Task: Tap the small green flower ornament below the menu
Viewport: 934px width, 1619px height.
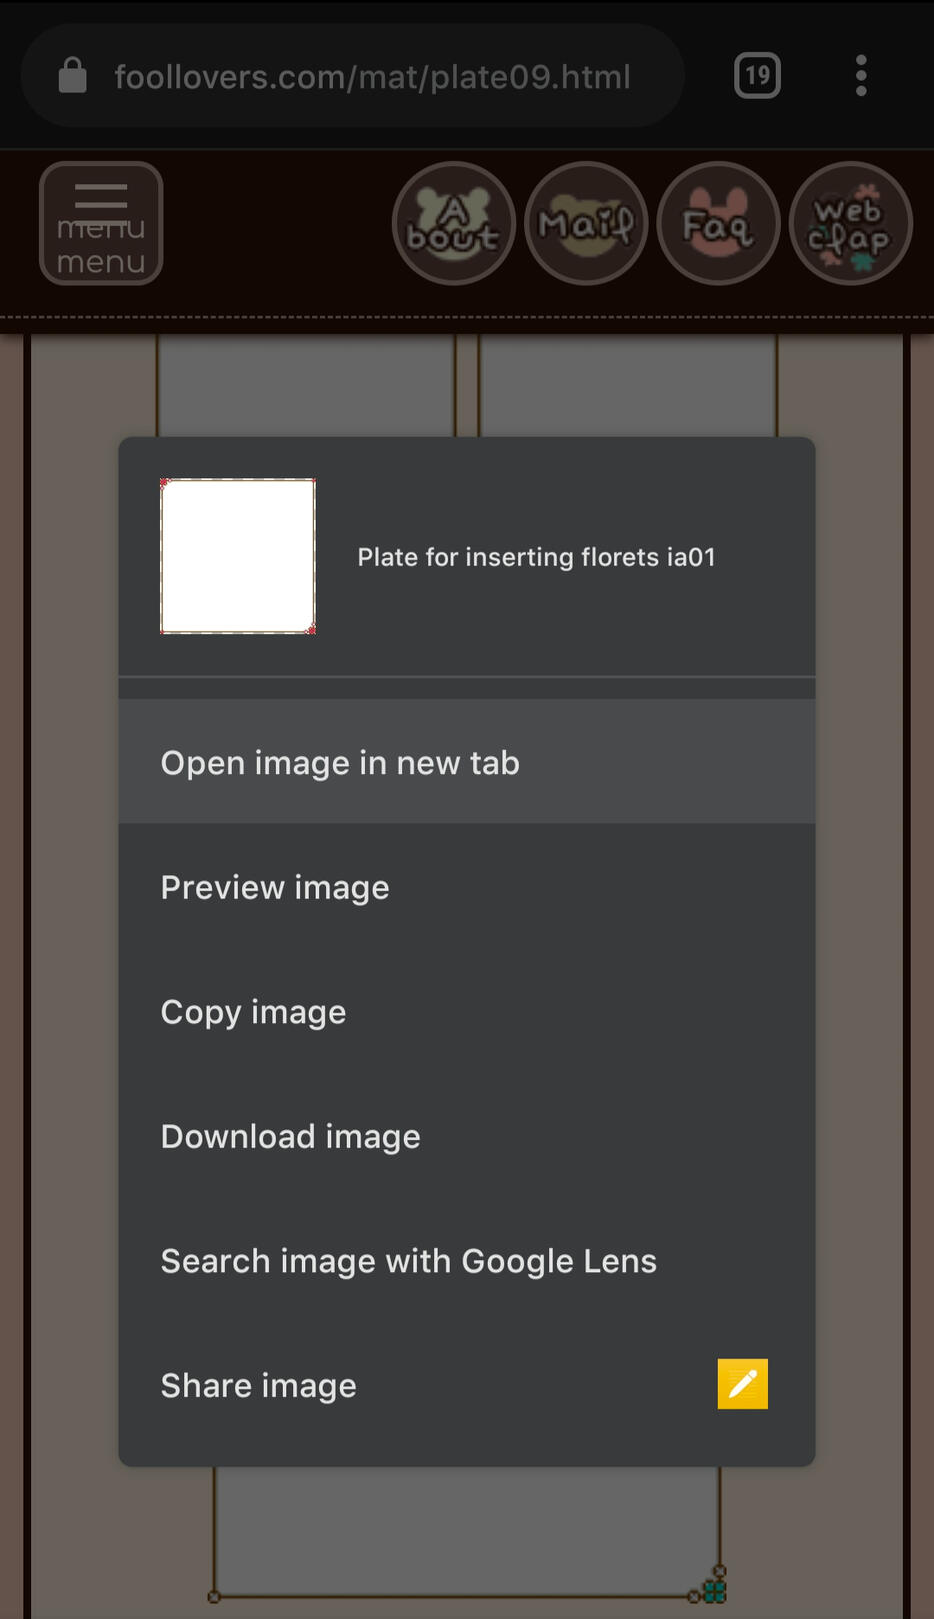Action: coord(714,1590)
